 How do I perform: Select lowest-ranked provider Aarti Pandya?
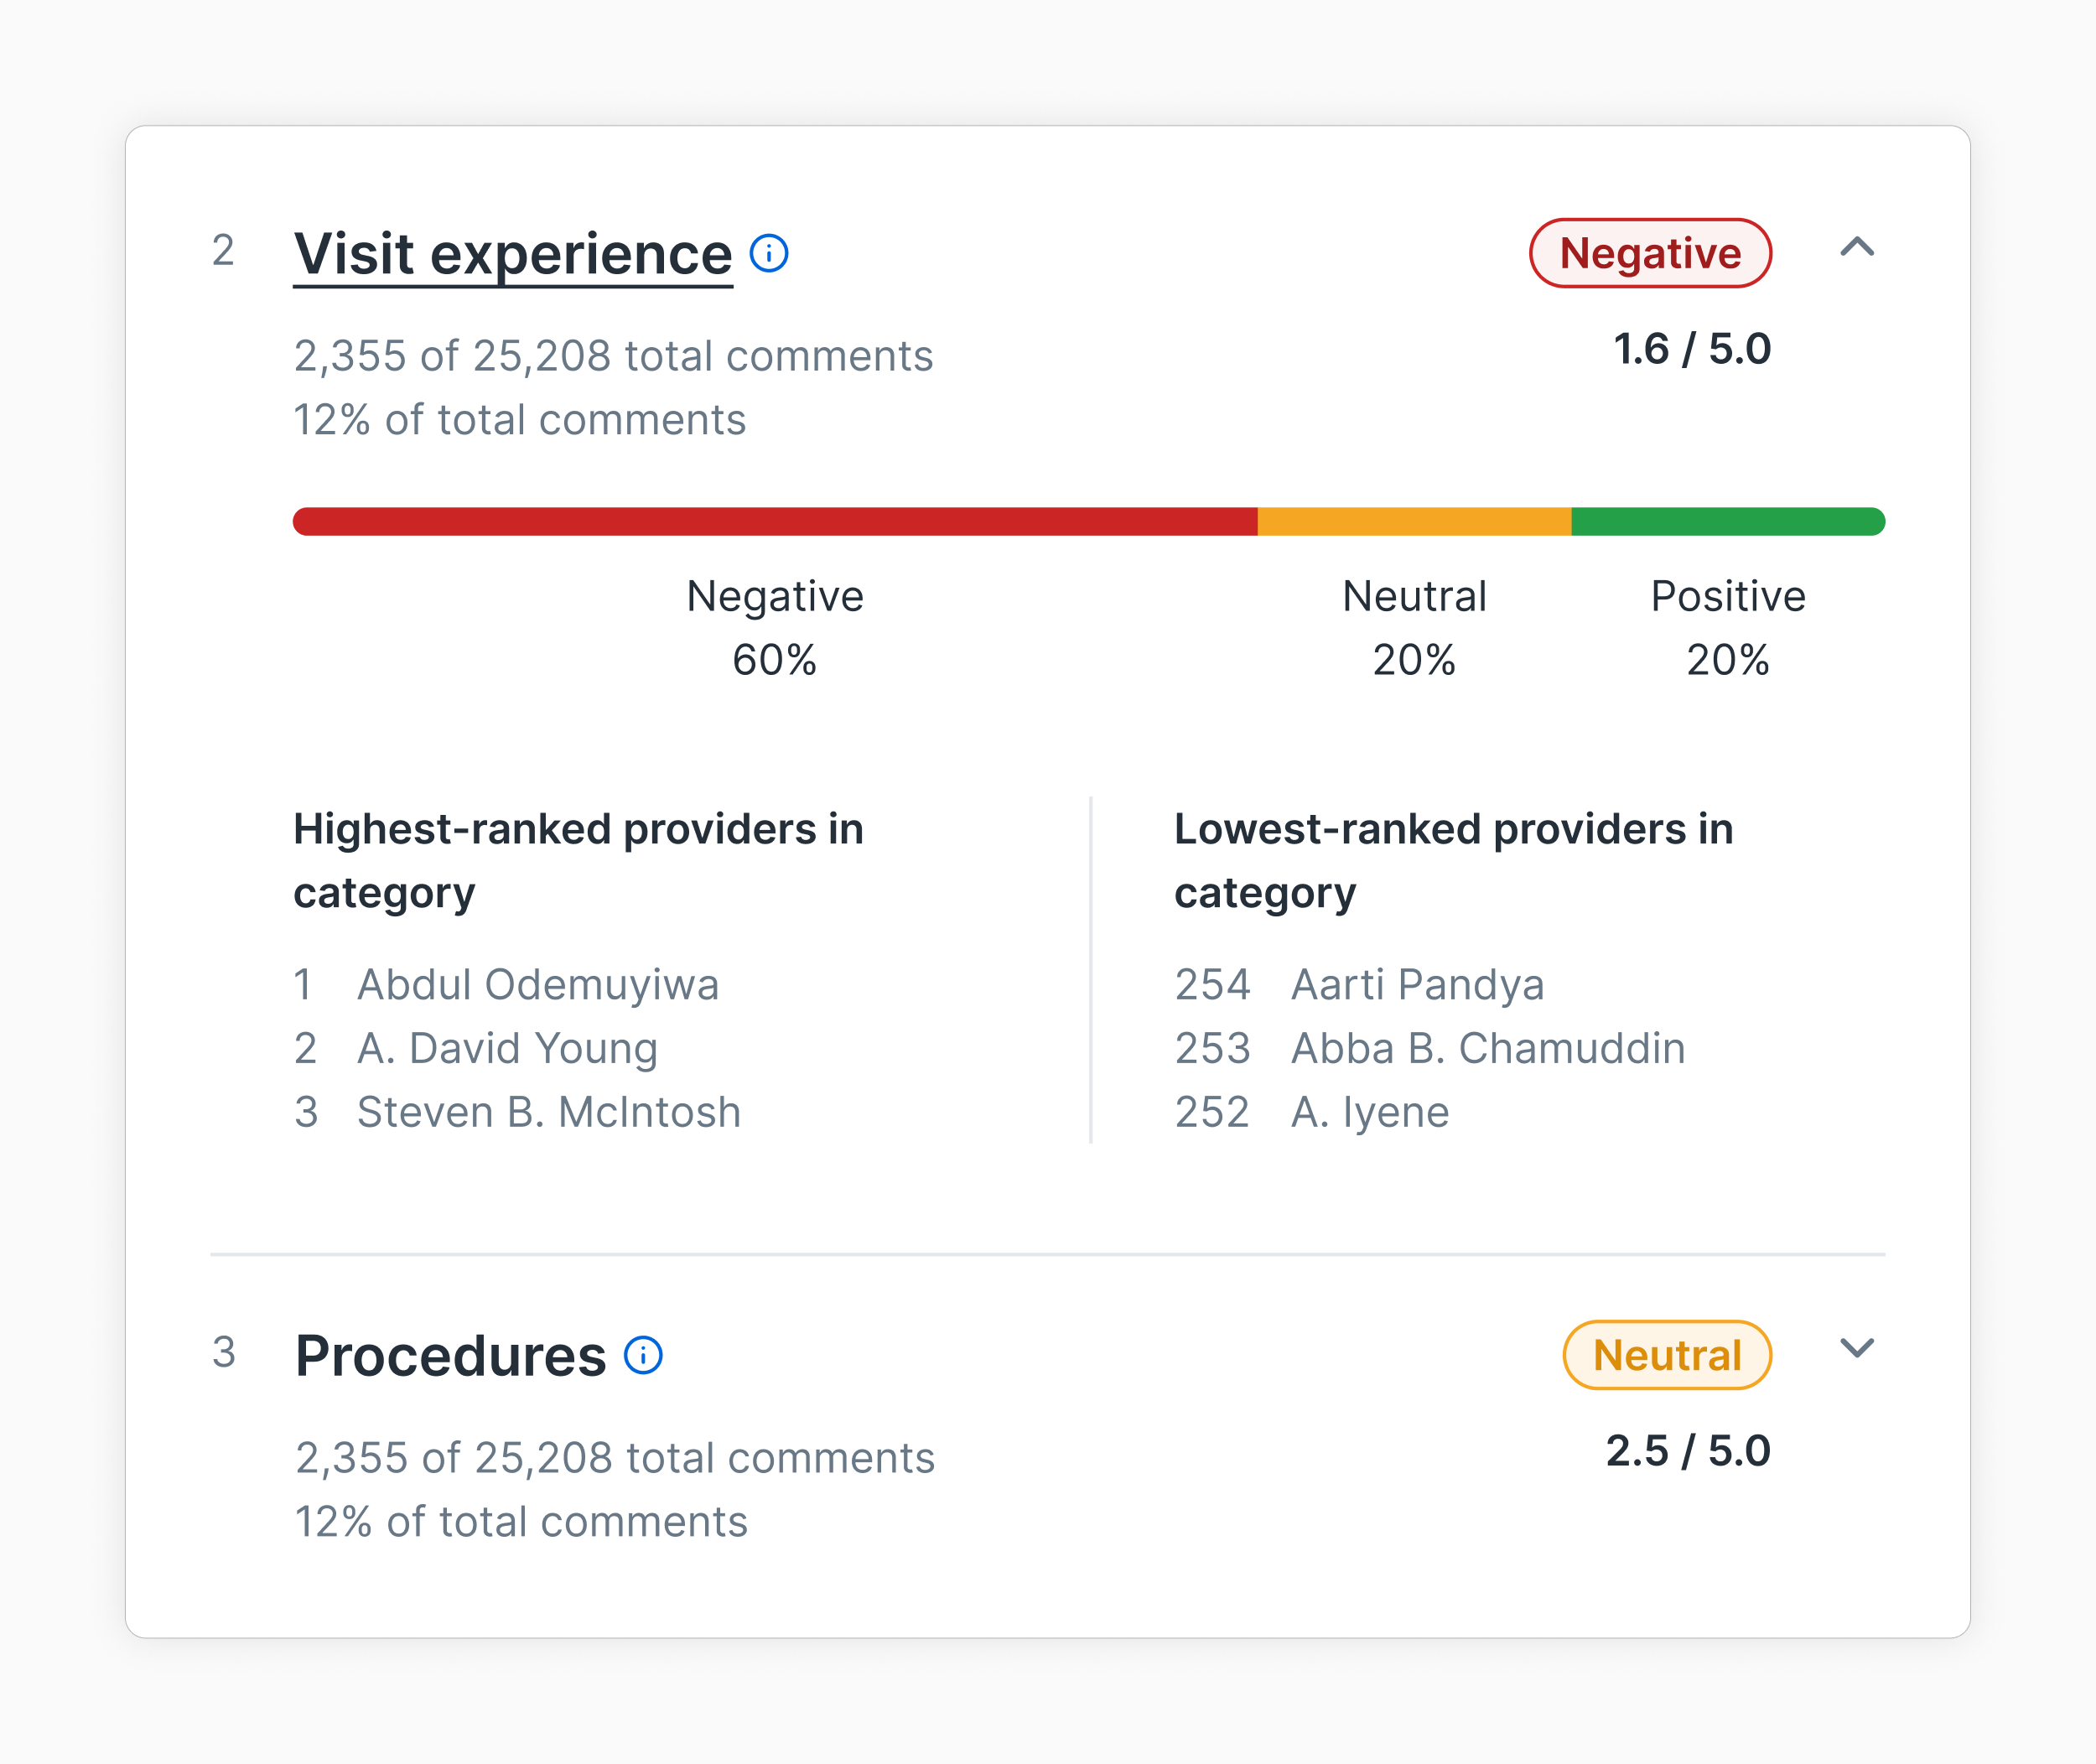pos(1416,984)
